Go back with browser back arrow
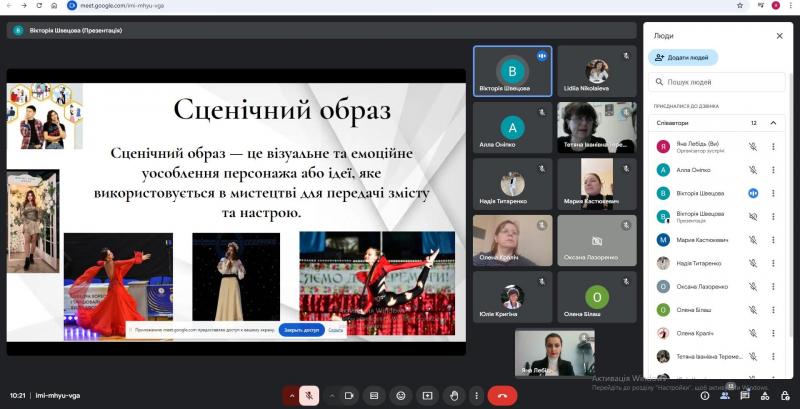The image size is (800, 409). [x=9, y=6]
